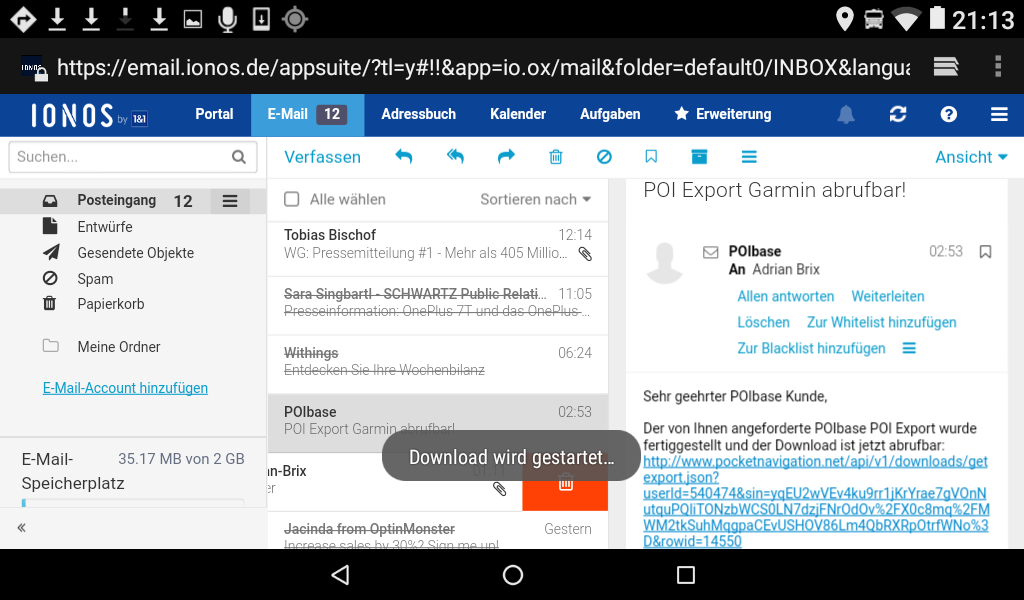Click the notification bell icon
Screen dimensions: 1024x600
pos(846,114)
